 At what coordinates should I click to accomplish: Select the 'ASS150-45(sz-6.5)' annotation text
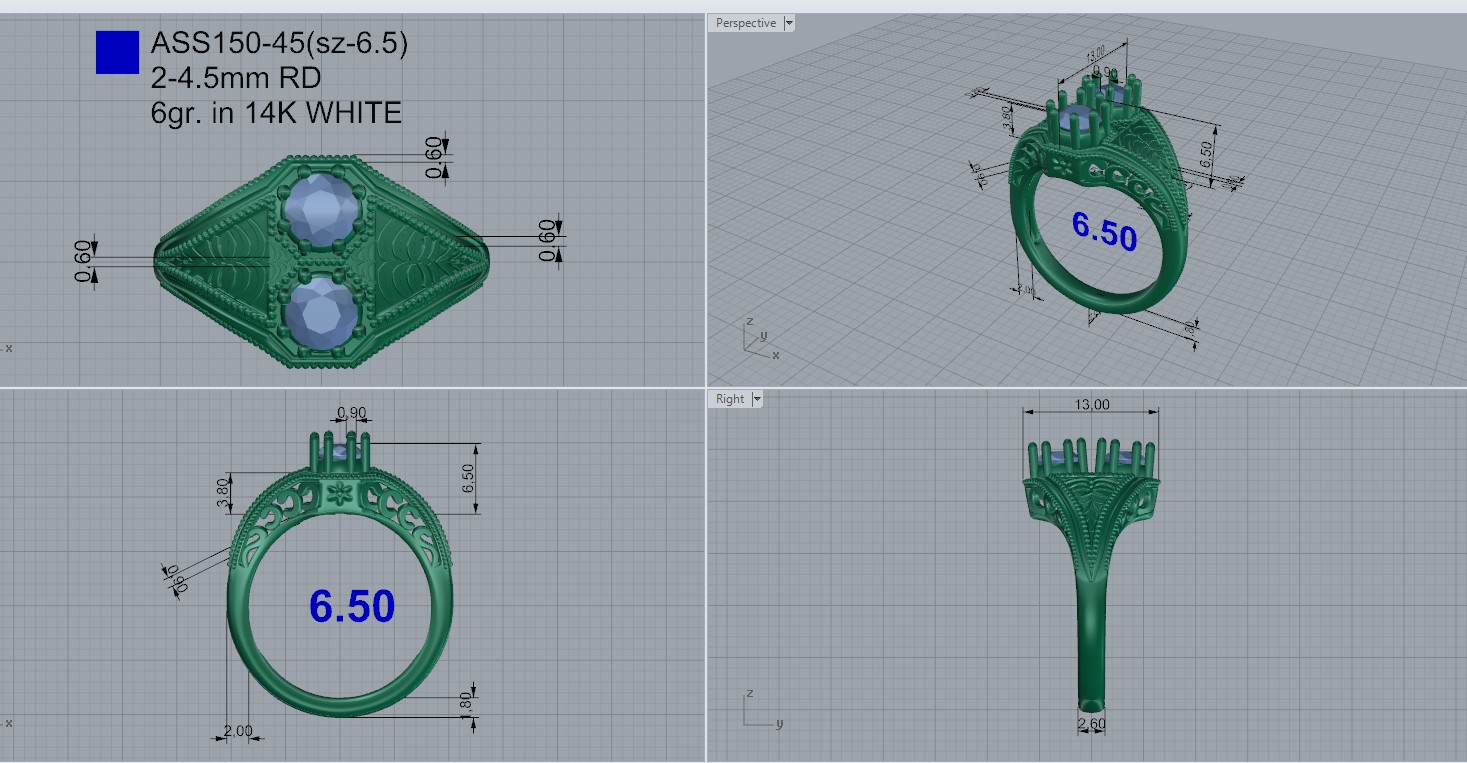tap(279, 44)
